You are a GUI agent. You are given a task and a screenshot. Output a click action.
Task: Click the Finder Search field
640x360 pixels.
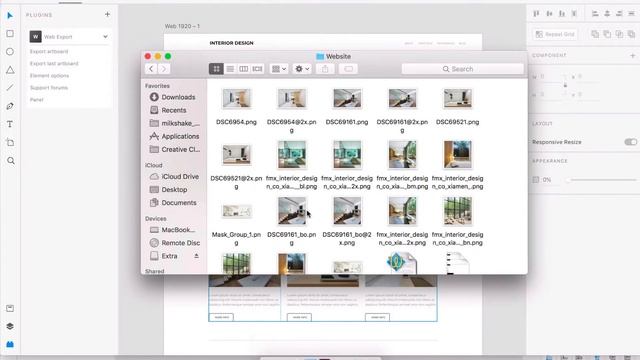(x=462, y=69)
